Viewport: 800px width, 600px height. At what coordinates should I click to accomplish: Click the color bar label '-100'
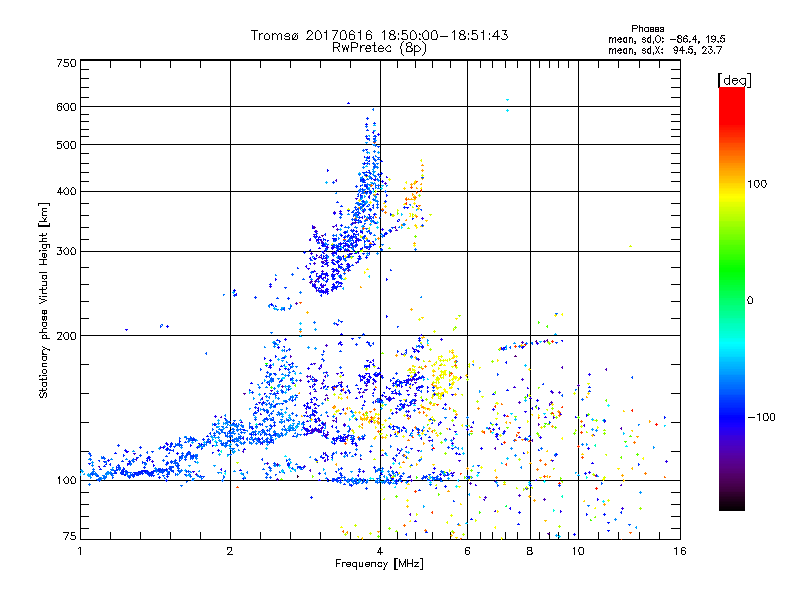click(x=761, y=417)
